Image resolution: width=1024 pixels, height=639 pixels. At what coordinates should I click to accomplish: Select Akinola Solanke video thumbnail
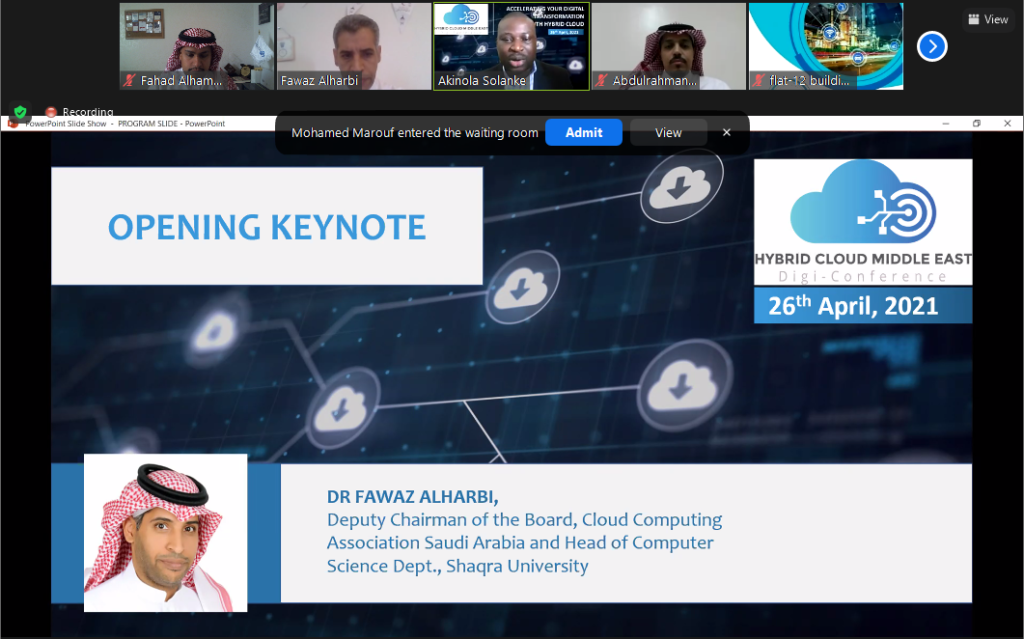click(511, 46)
